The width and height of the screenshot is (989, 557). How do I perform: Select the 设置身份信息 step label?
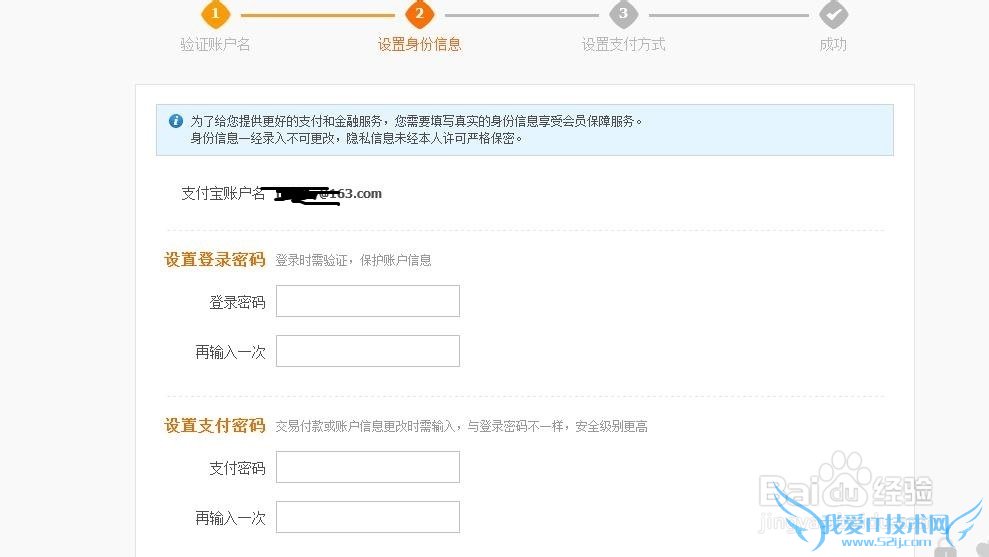point(419,44)
